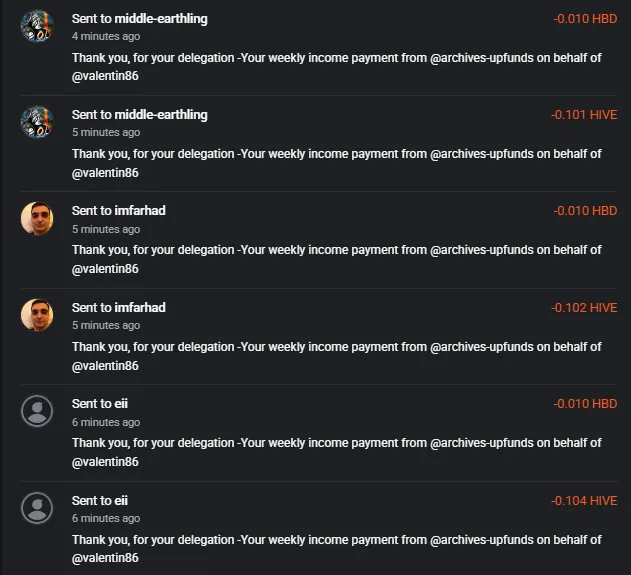Click eii's default avatar on the 0.104 HIVE row
The height and width of the screenshot is (575, 631).
37,508
